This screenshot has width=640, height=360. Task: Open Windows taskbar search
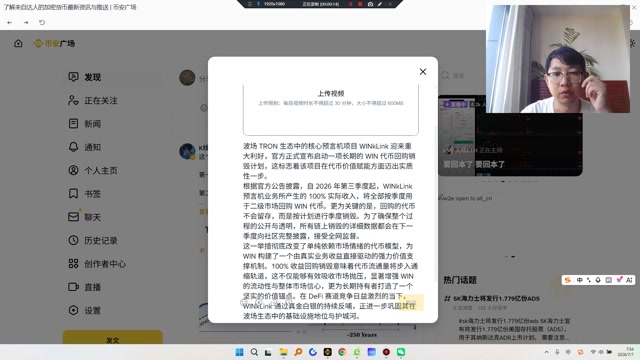(x=254, y=352)
